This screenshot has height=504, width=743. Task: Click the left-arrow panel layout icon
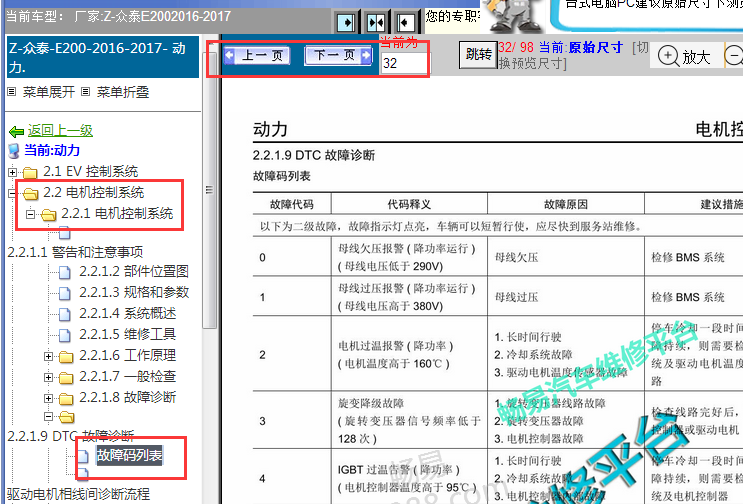click(x=405, y=22)
